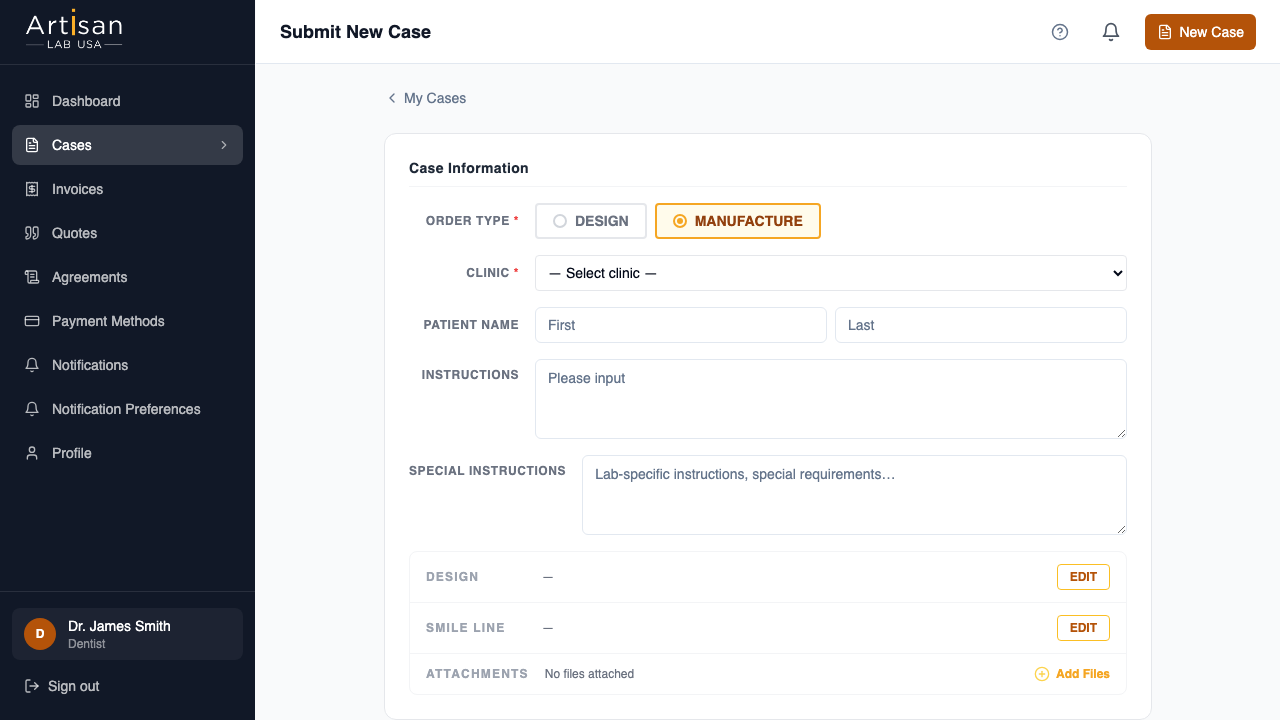
Task: Click the Quotes quotation-mark icon
Action: click(x=32, y=233)
